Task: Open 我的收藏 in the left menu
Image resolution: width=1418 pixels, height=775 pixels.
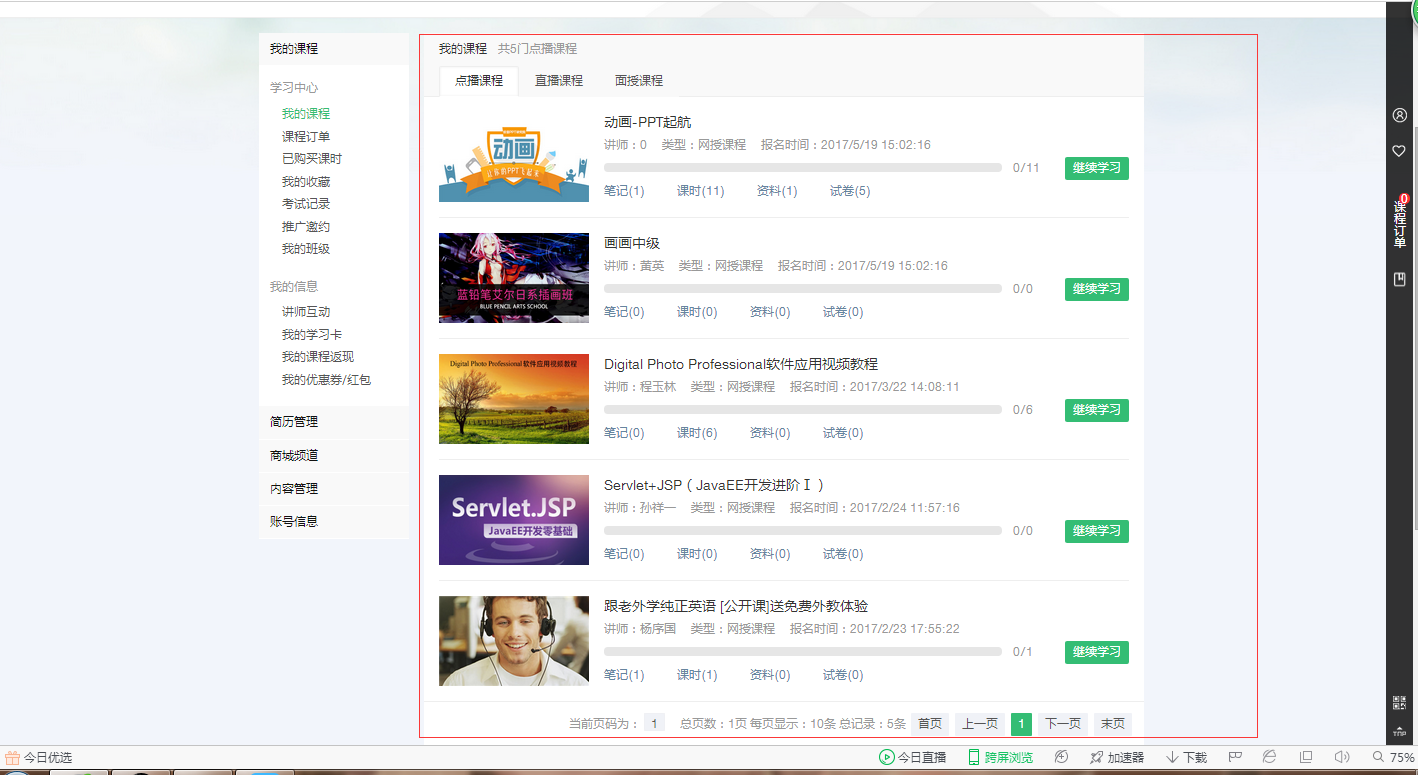Action: point(304,180)
